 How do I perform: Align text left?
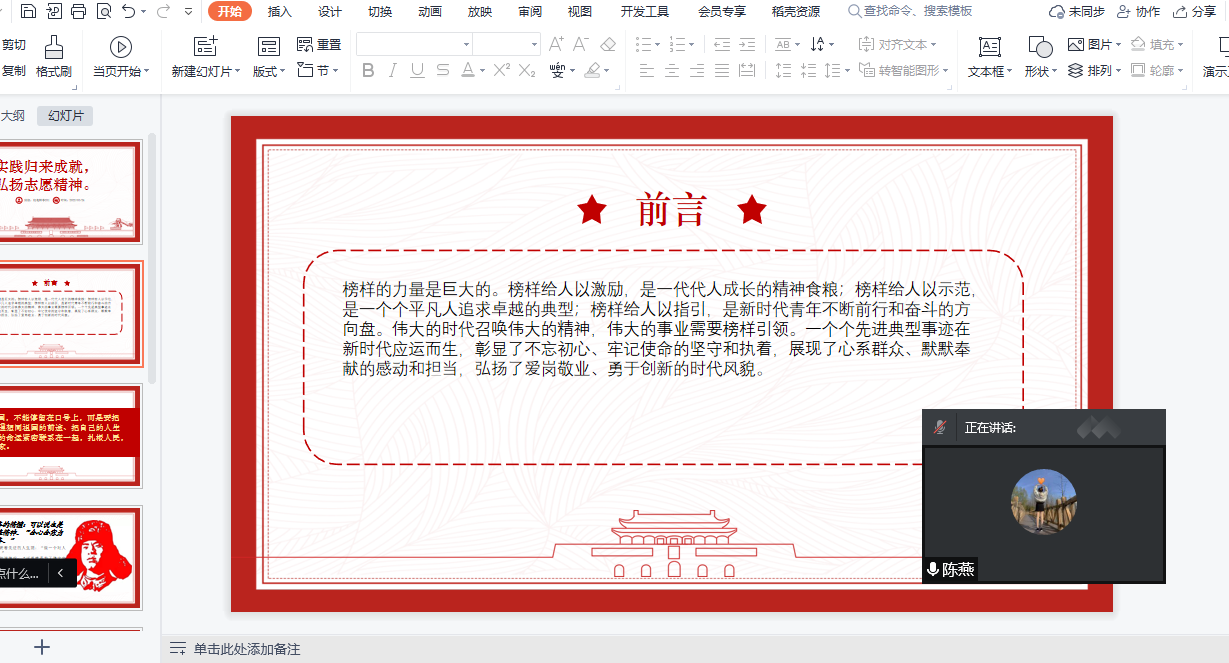click(x=647, y=71)
